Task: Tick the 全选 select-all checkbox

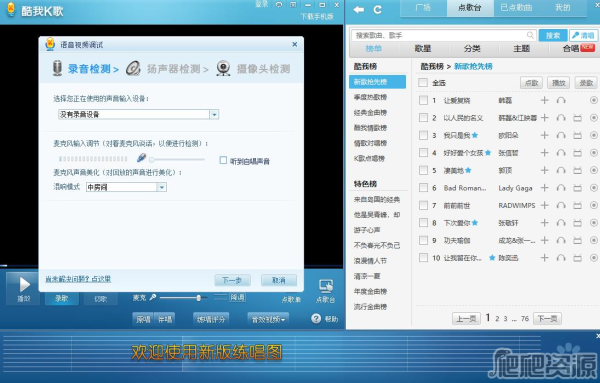Action: (423, 83)
